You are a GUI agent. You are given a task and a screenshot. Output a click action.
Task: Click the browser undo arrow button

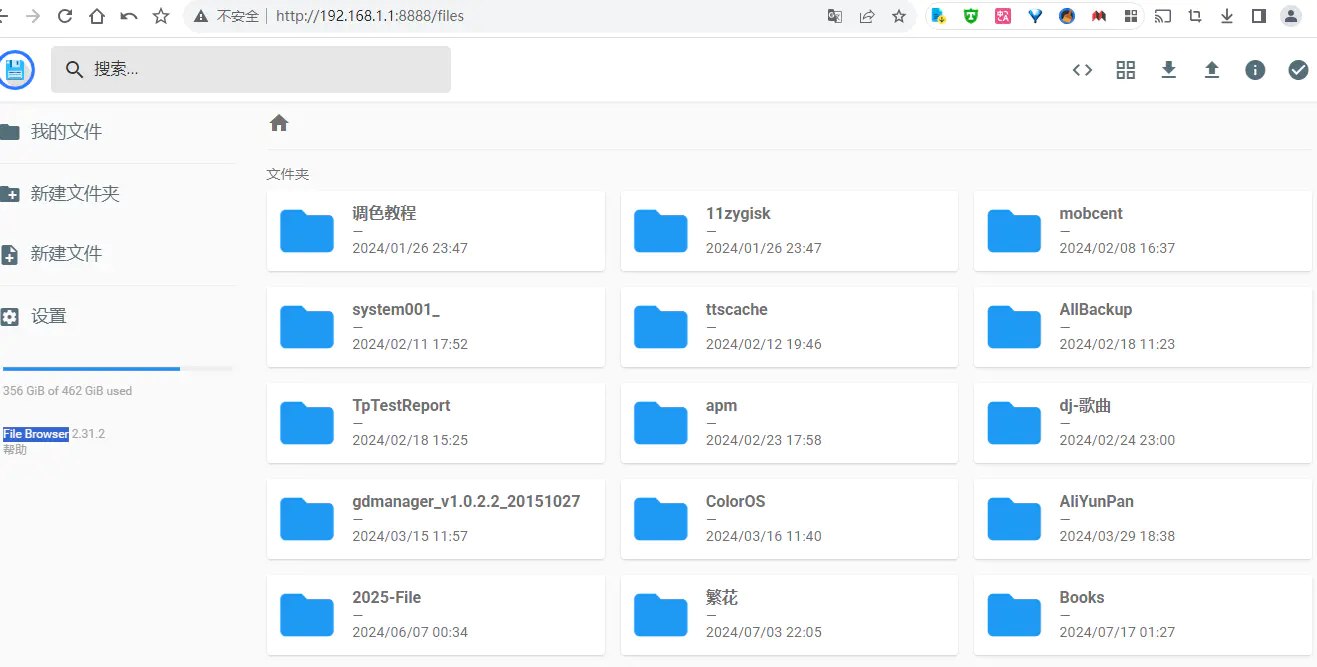tap(129, 16)
